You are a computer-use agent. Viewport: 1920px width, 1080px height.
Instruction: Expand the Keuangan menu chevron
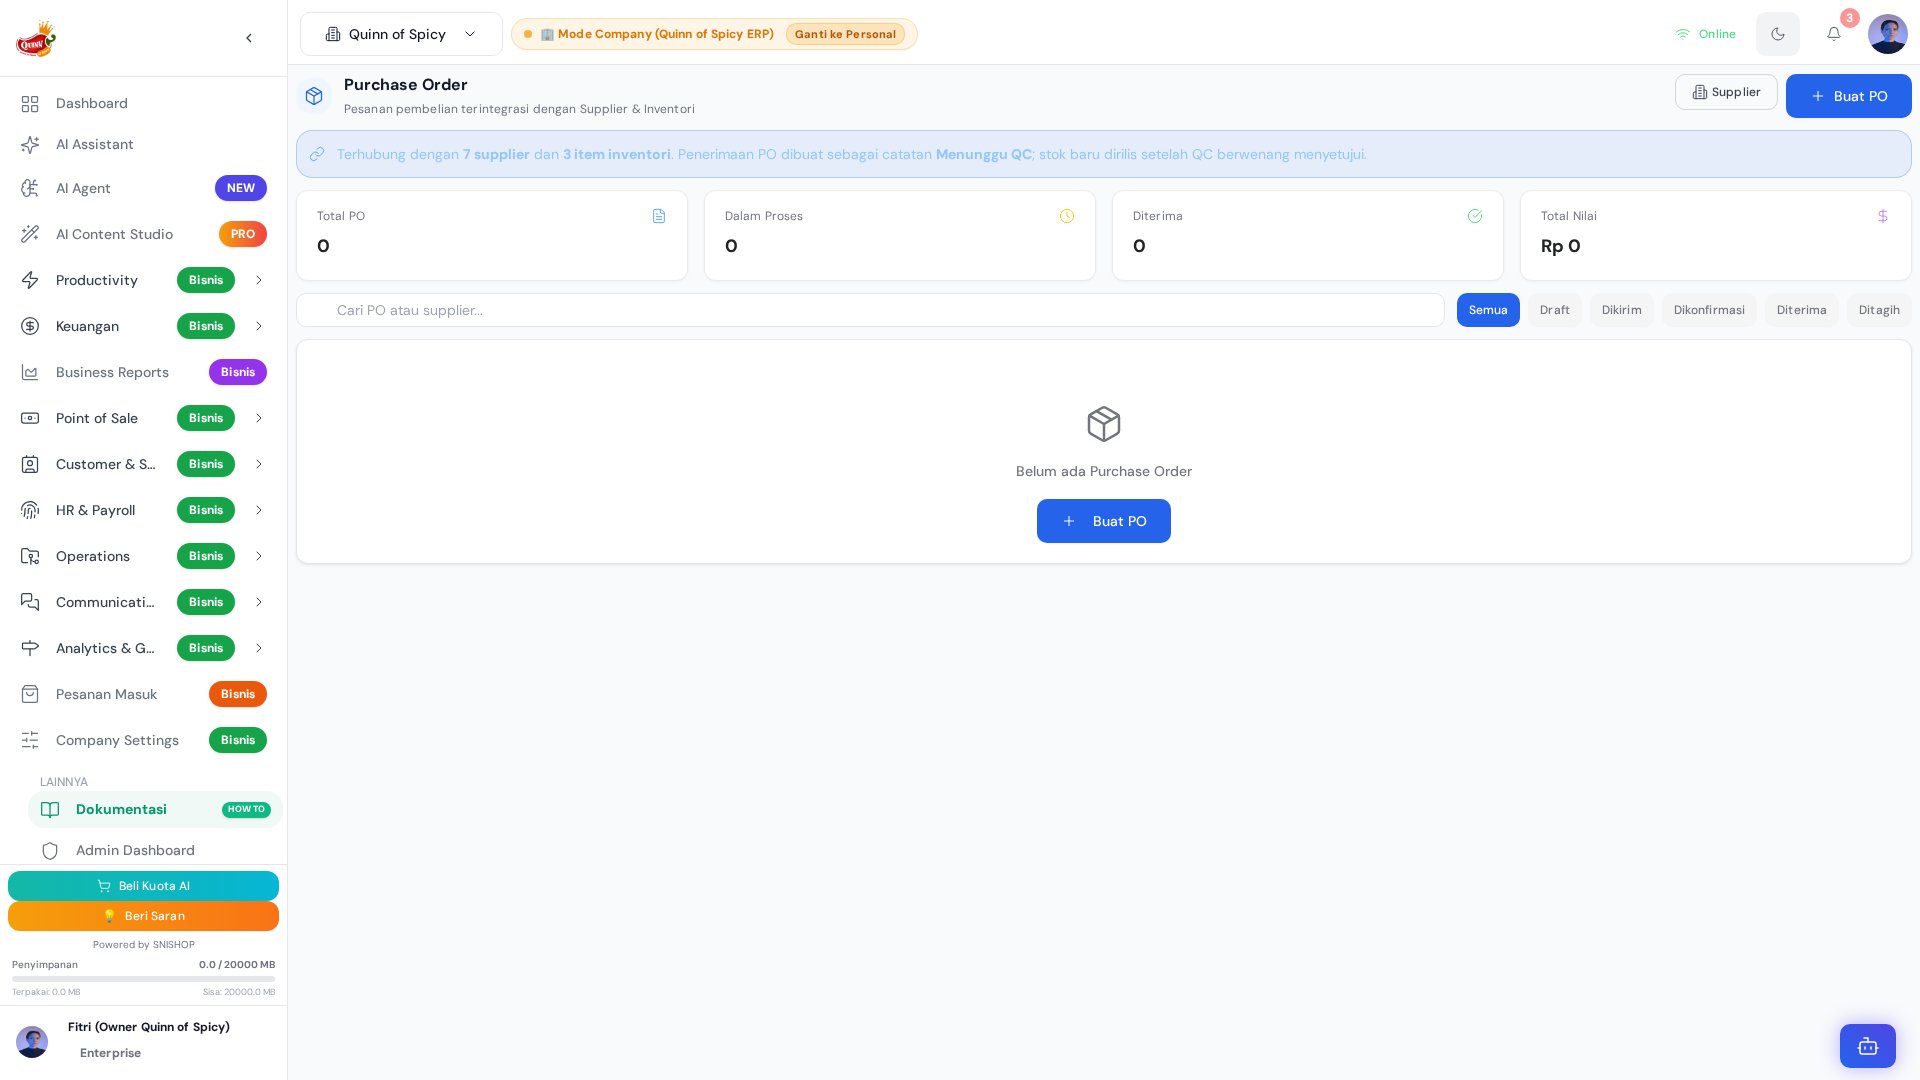pyautogui.click(x=259, y=326)
